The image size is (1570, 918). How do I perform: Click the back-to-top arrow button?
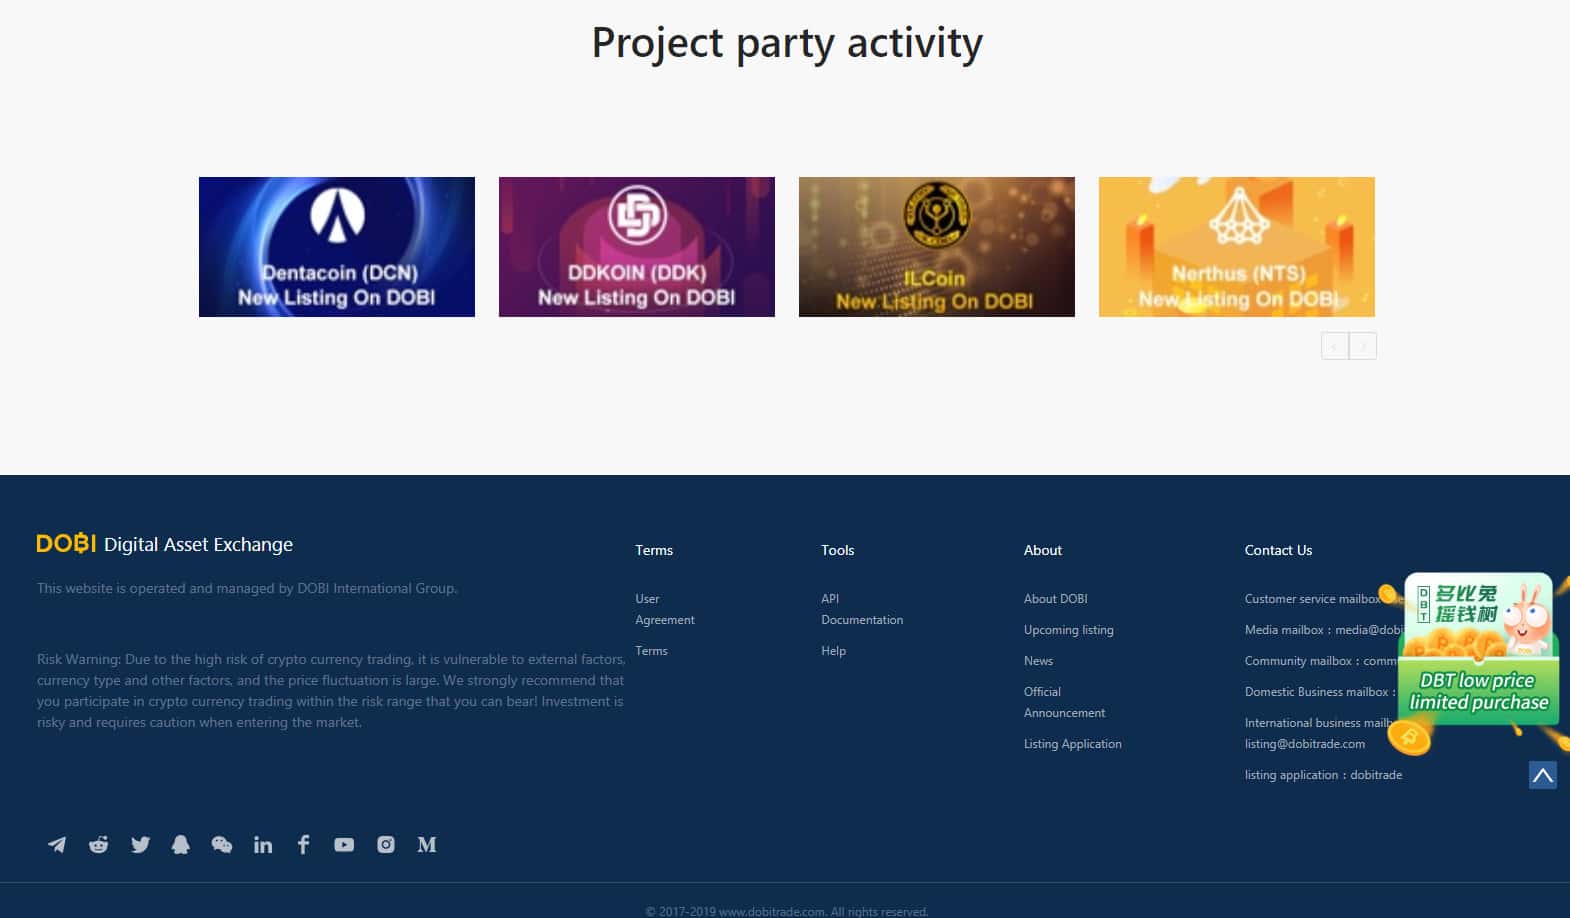[x=1543, y=775]
